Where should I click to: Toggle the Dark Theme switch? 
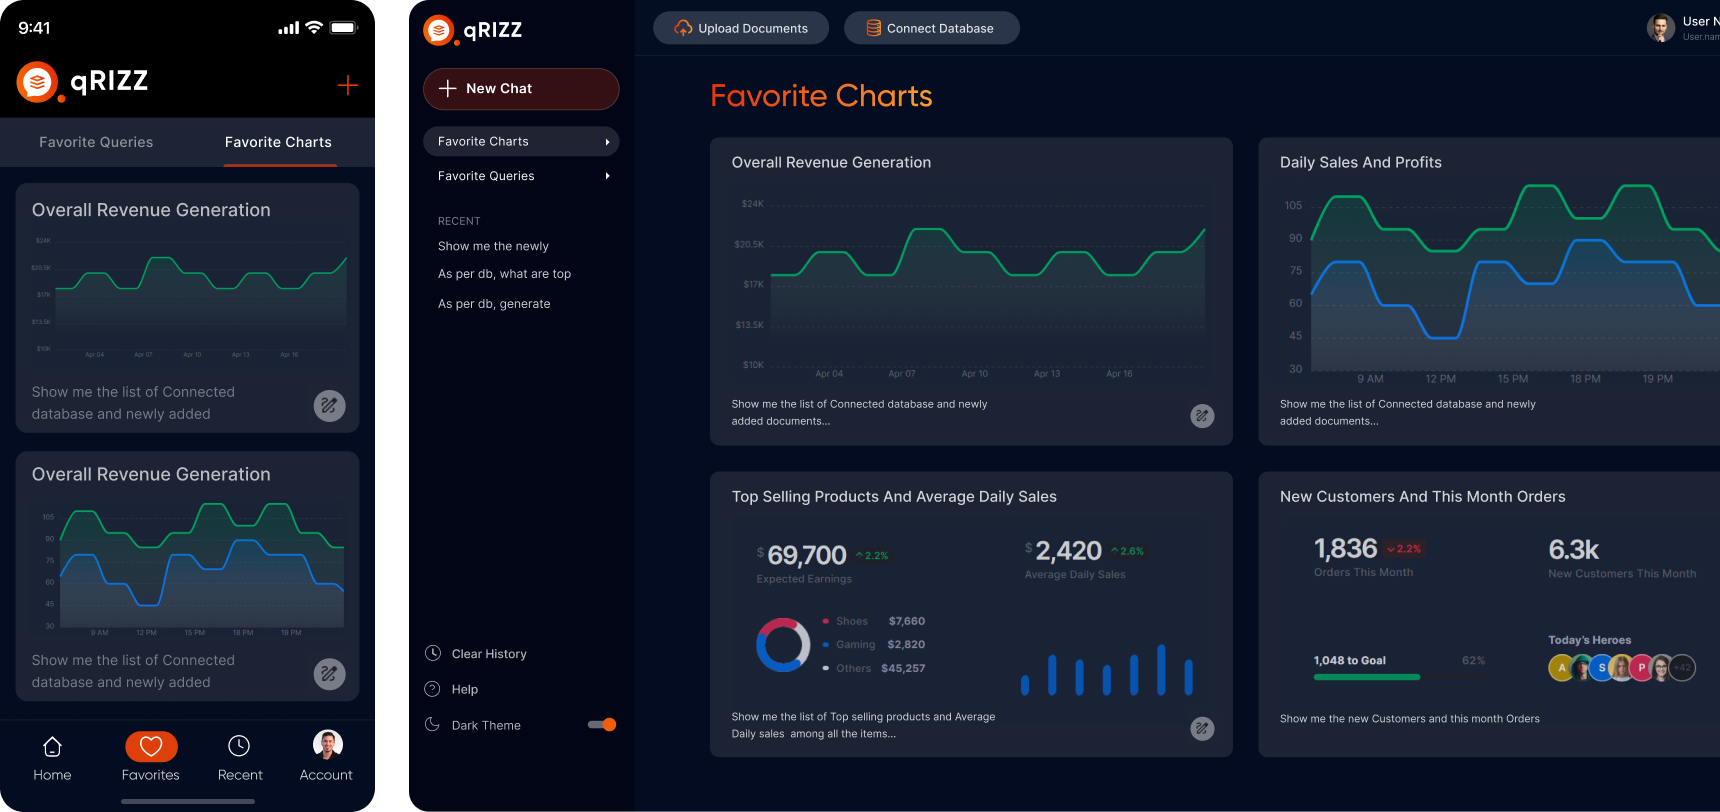click(602, 725)
